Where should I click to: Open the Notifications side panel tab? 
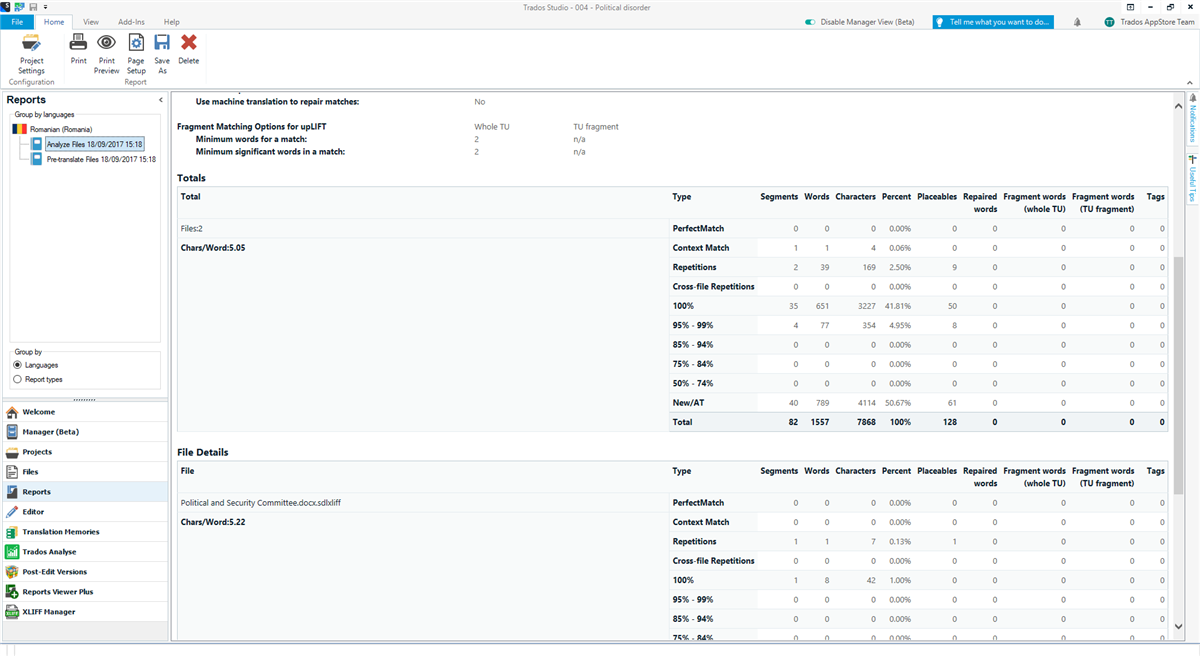pos(1193,121)
